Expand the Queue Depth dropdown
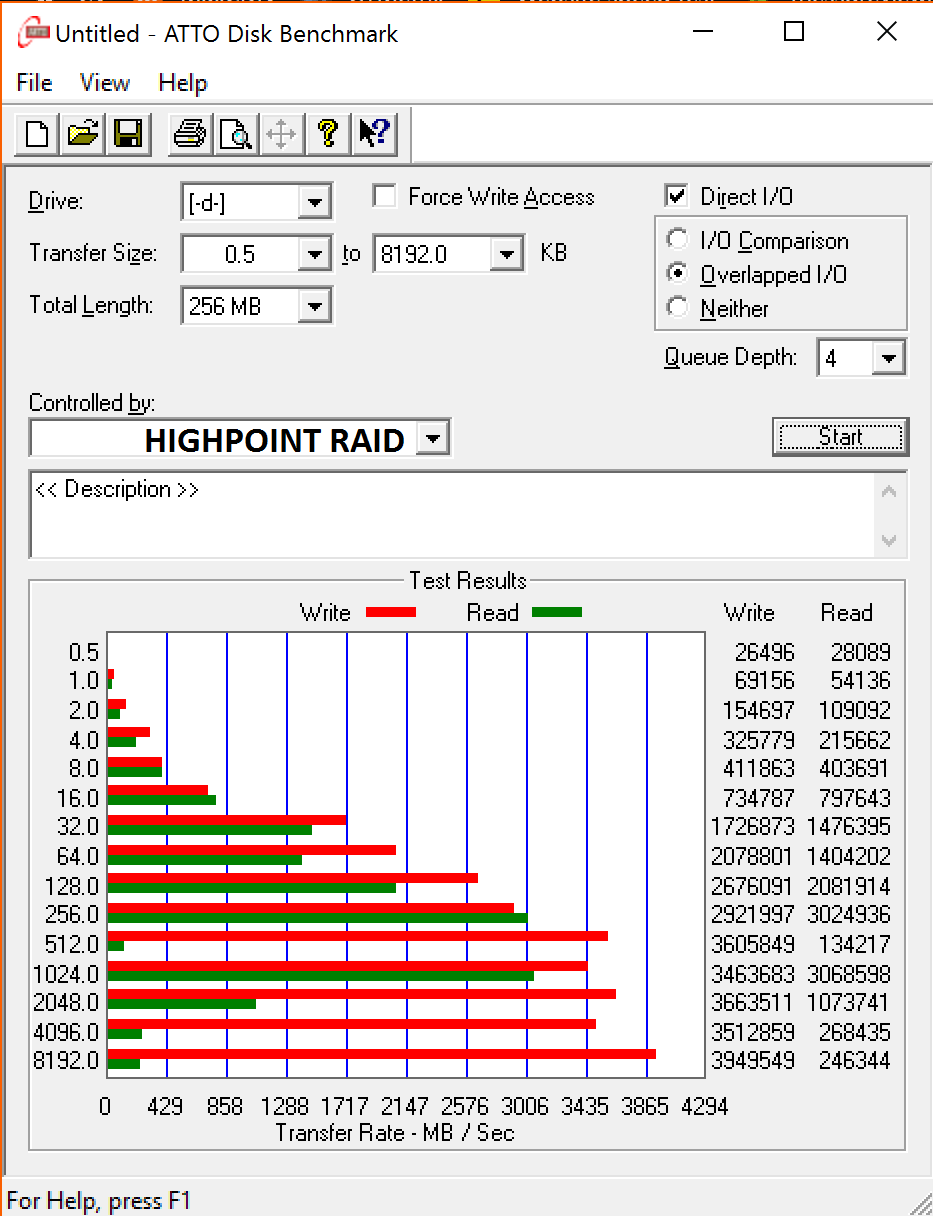933x1216 pixels. [888, 358]
